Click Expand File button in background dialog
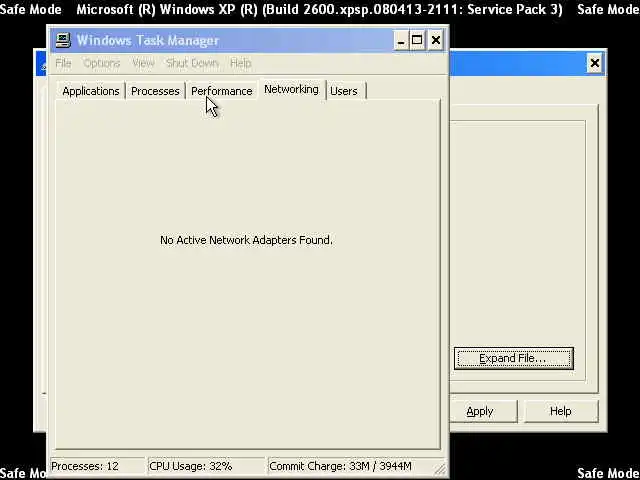Screen dimensions: 640x480 pos(513,358)
